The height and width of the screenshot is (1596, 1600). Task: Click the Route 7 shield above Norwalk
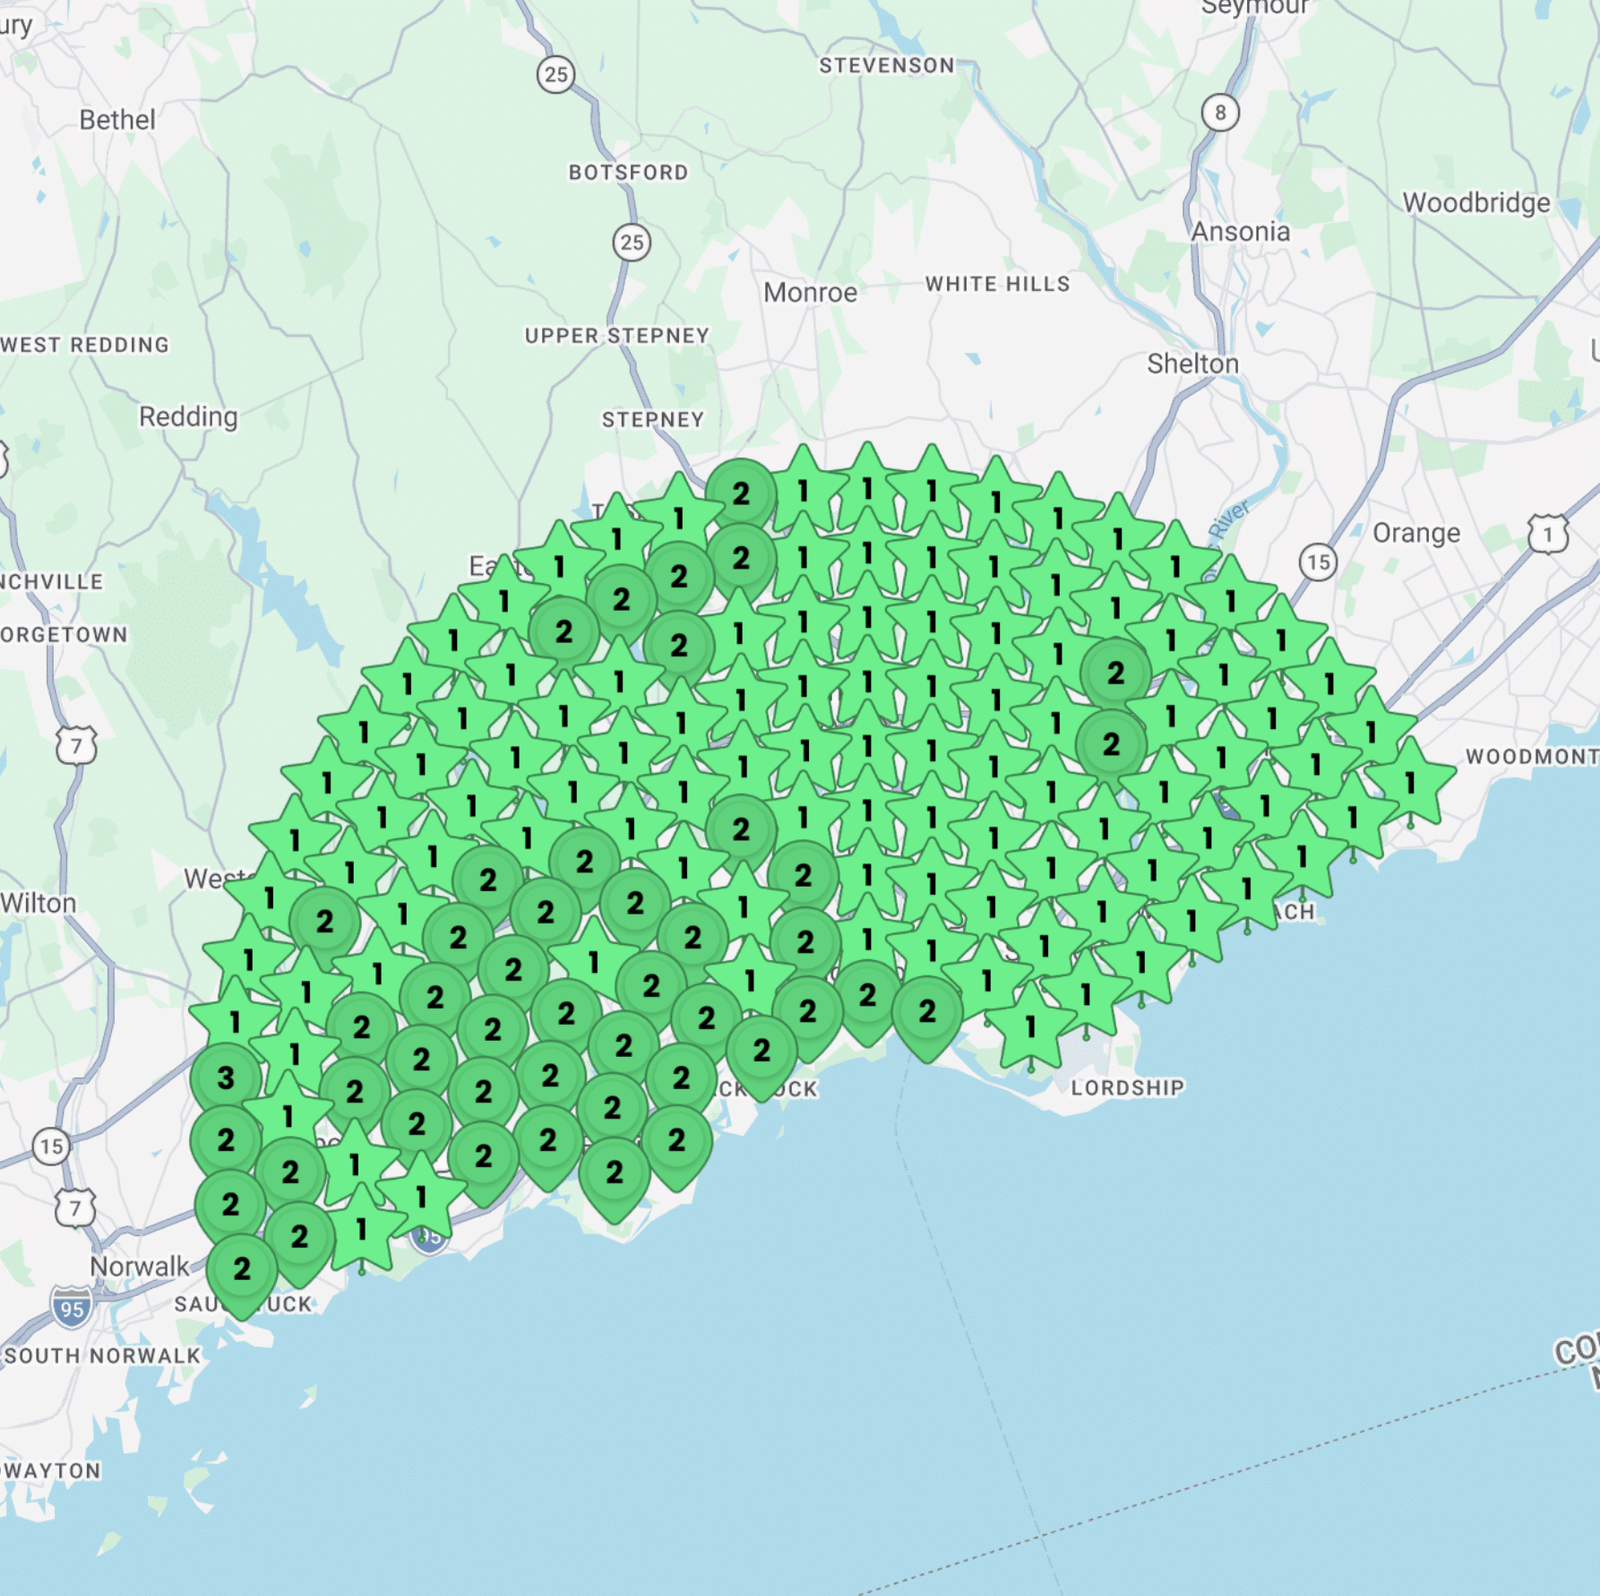click(x=76, y=1208)
